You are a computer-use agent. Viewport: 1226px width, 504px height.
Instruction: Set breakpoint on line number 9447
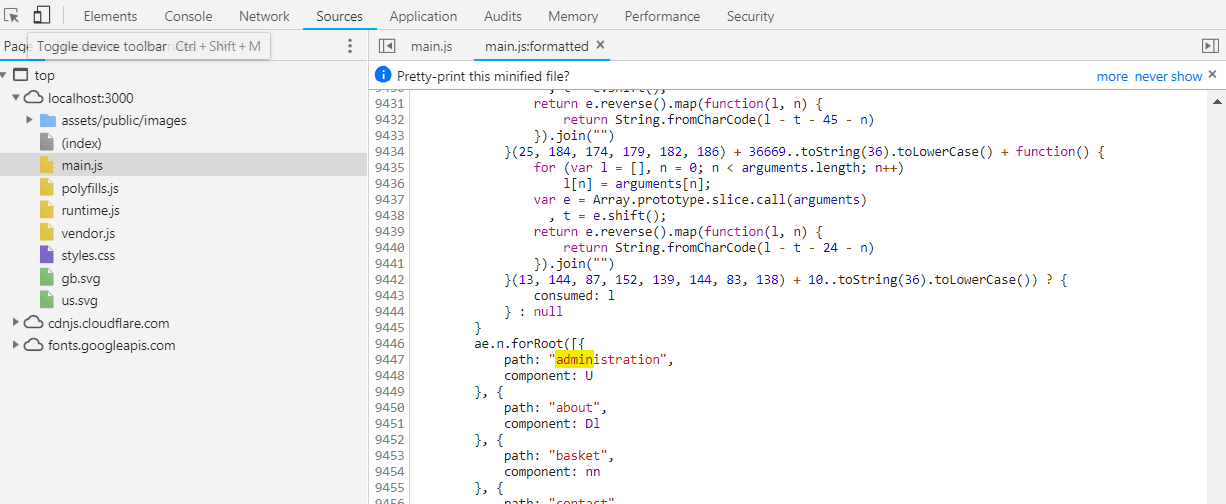[x=389, y=359]
